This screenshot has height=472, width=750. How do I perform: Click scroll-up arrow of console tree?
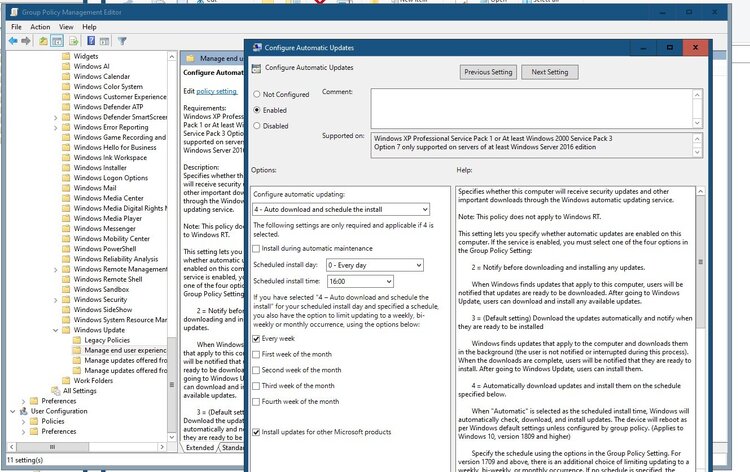[172, 56]
